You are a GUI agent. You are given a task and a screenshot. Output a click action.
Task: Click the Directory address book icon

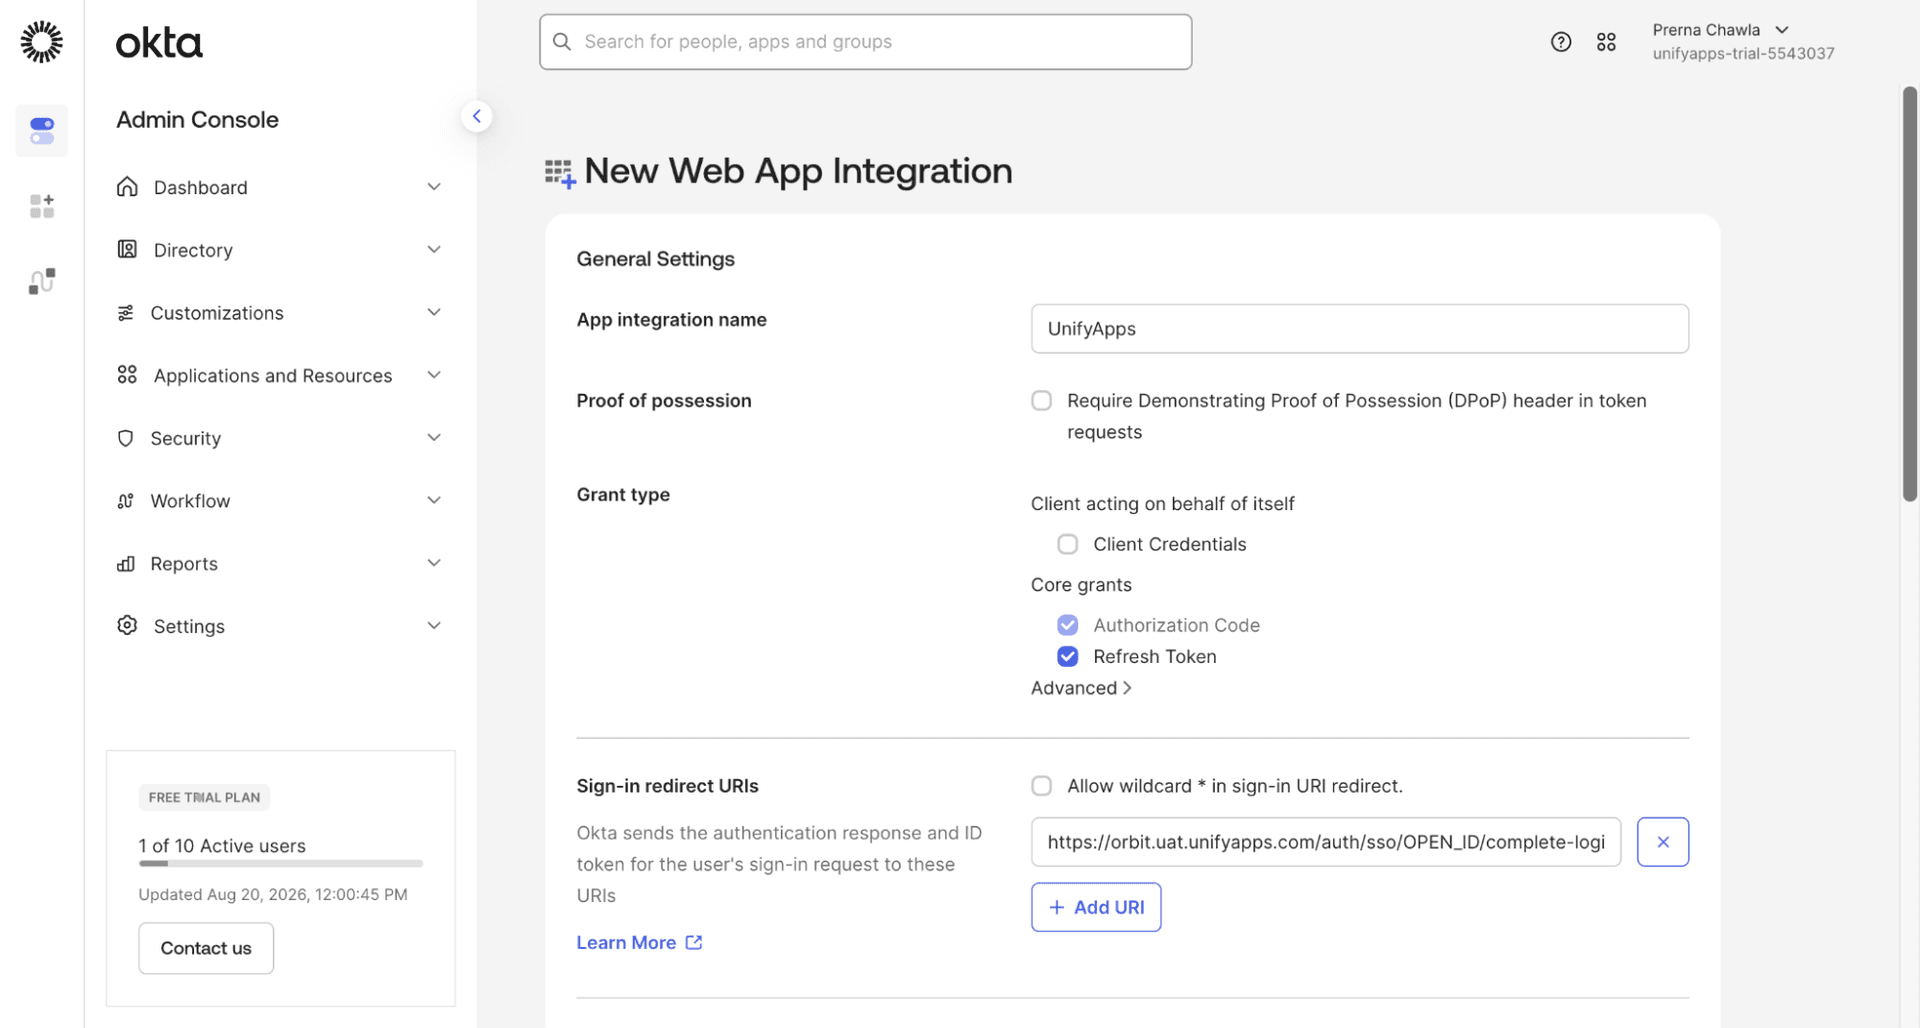pos(127,249)
